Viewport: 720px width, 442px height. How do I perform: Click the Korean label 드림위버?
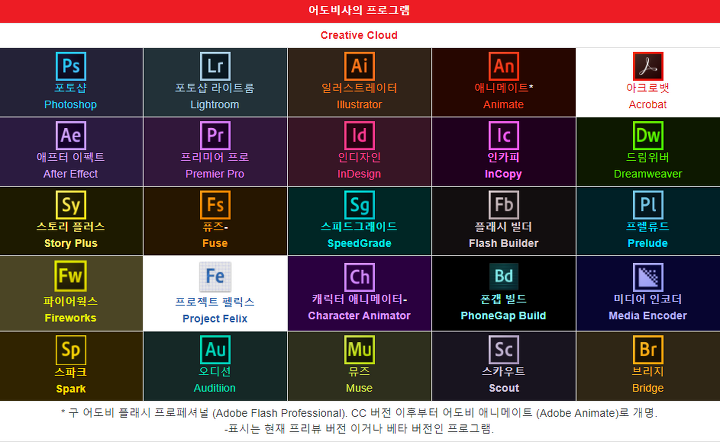pyautogui.click(x=648, y=157)
